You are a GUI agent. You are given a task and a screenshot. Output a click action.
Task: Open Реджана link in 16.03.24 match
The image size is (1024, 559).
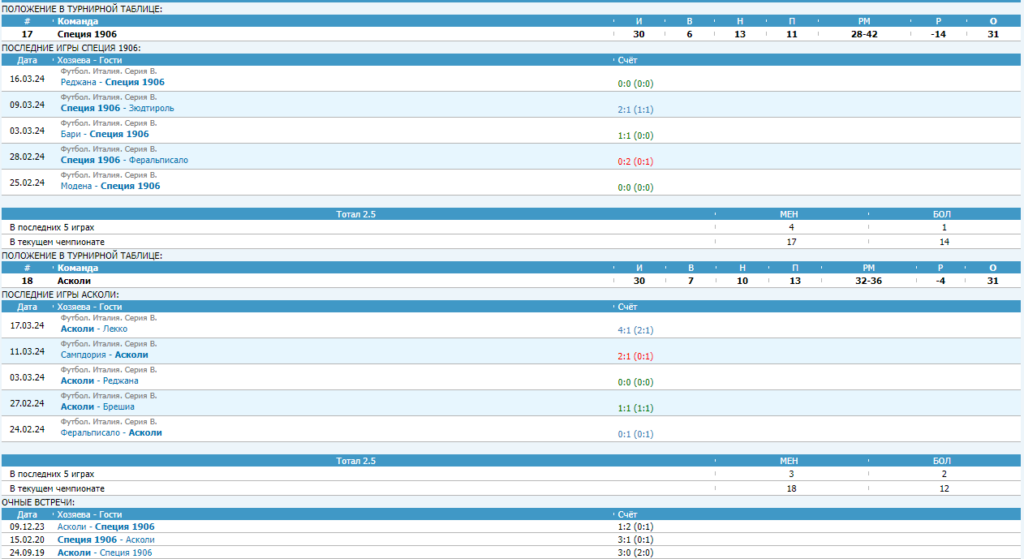78,82
